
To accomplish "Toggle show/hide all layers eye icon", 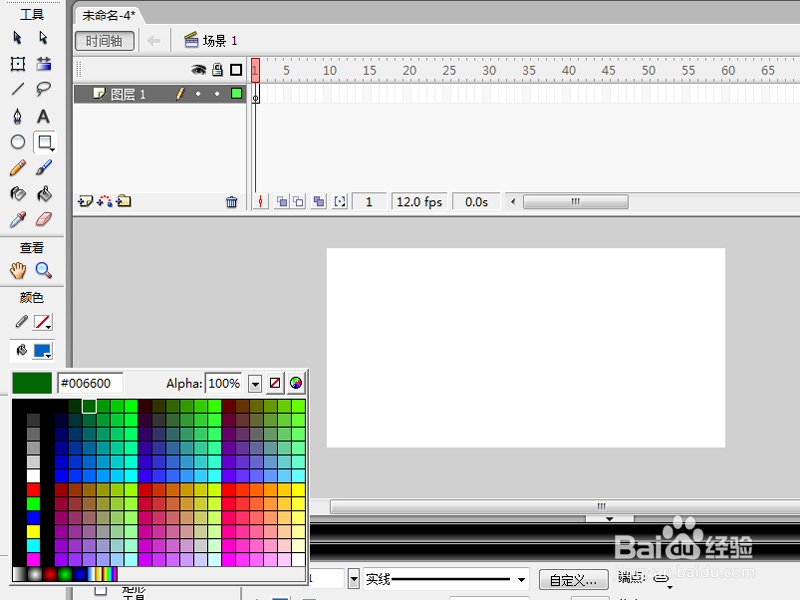I will [x=198, y=70].
